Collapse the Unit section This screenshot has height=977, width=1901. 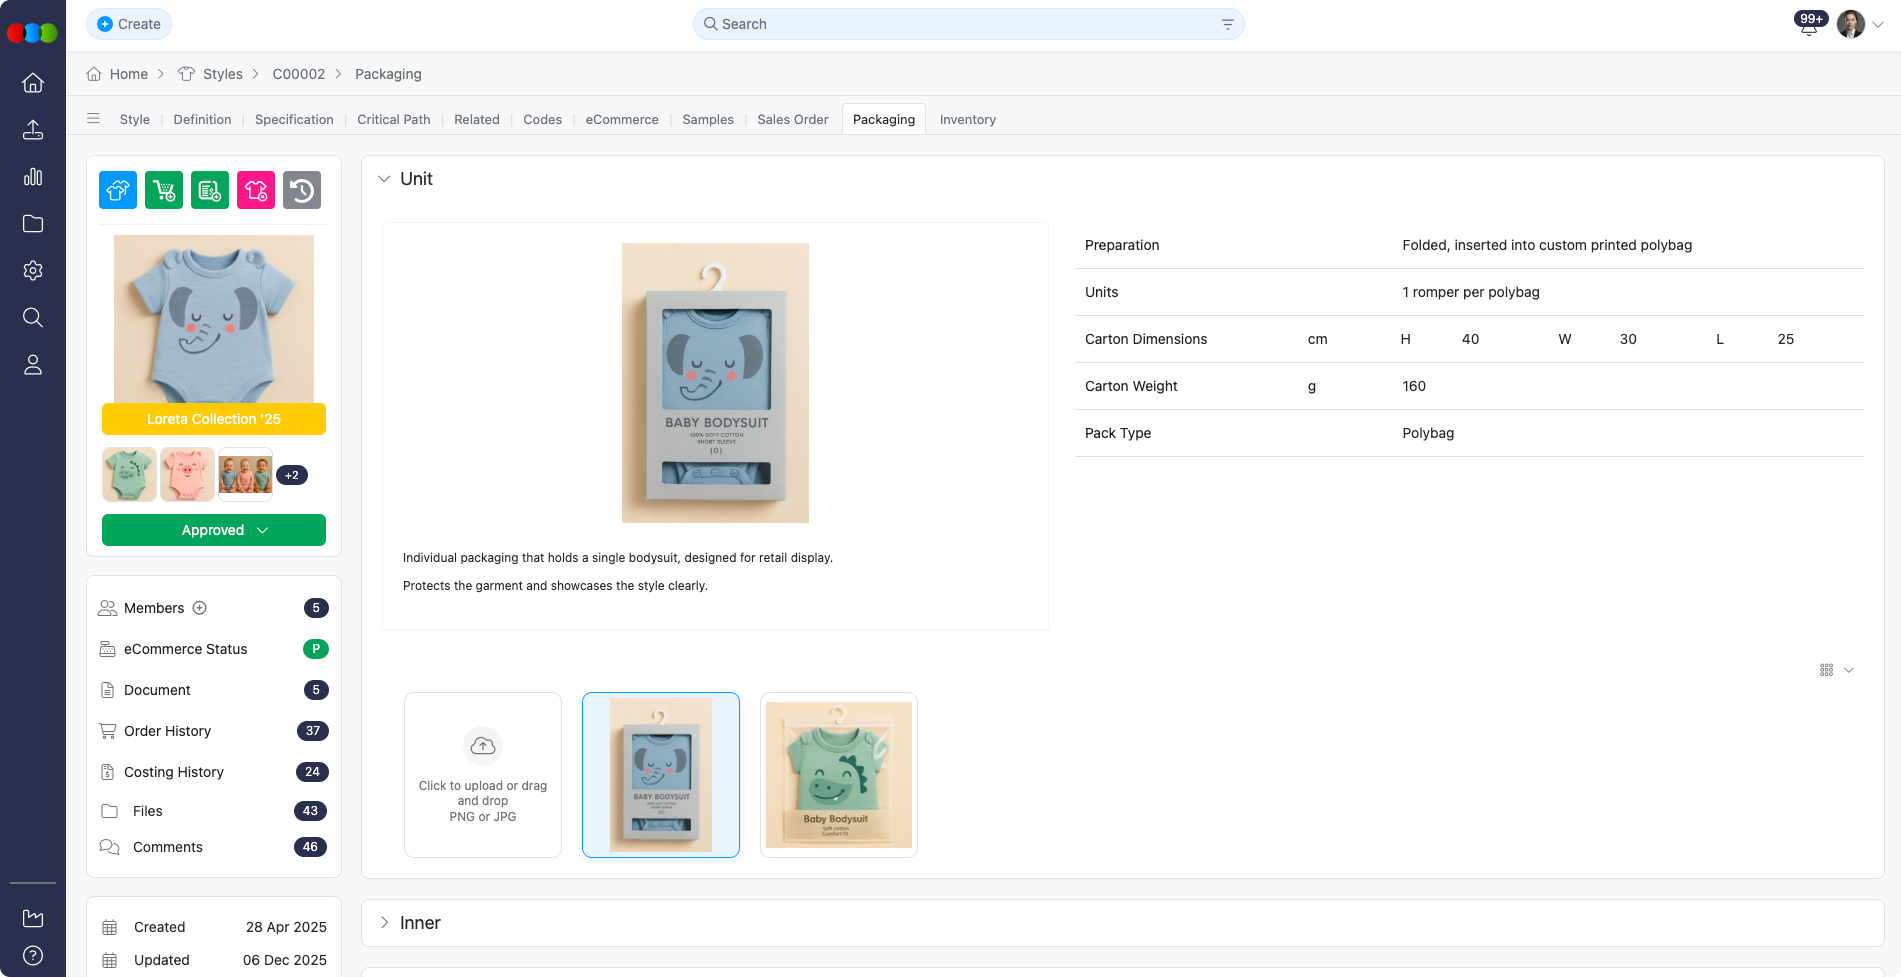click(x=384, y=179)
